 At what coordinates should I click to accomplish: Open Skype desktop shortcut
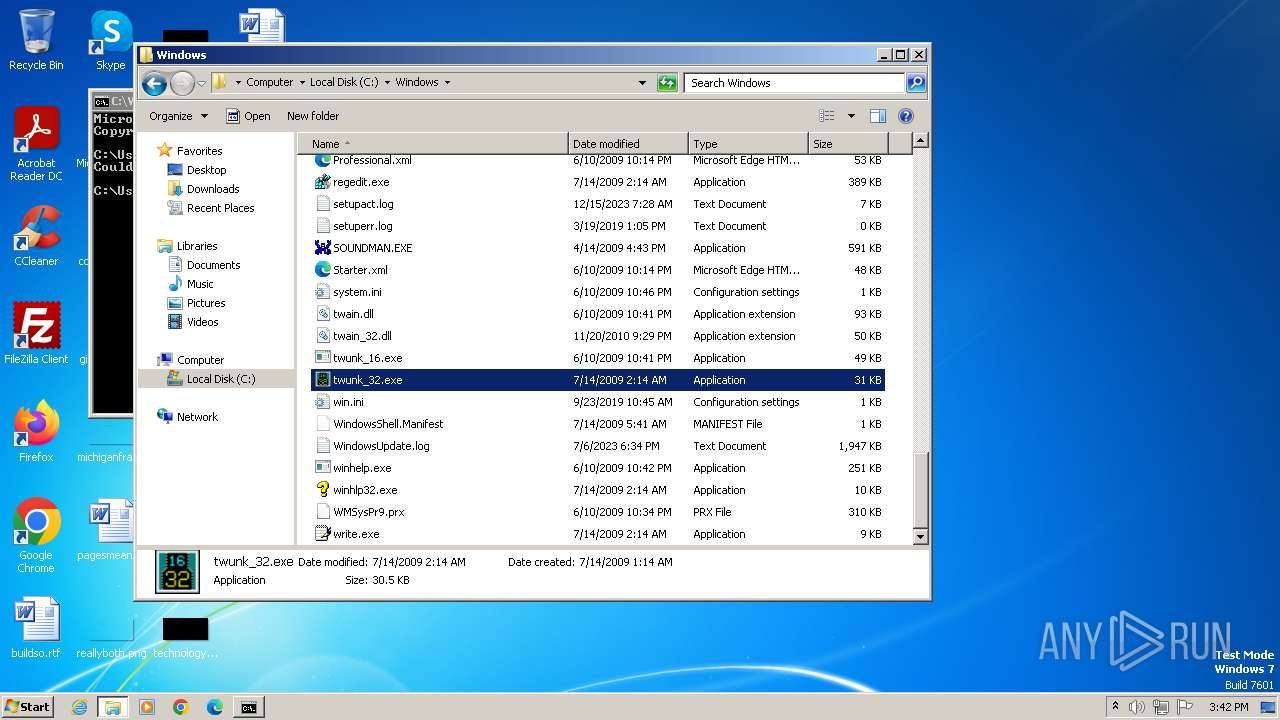pos(111,40)
